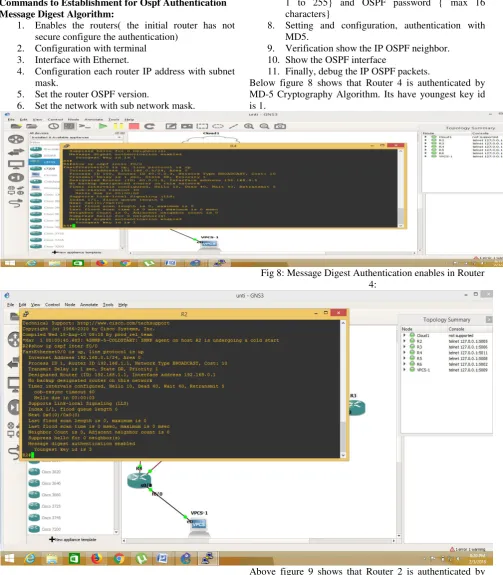Open Annotate menu in lower GNS3 window
The image size is (503, 575).
click(89, 305)
